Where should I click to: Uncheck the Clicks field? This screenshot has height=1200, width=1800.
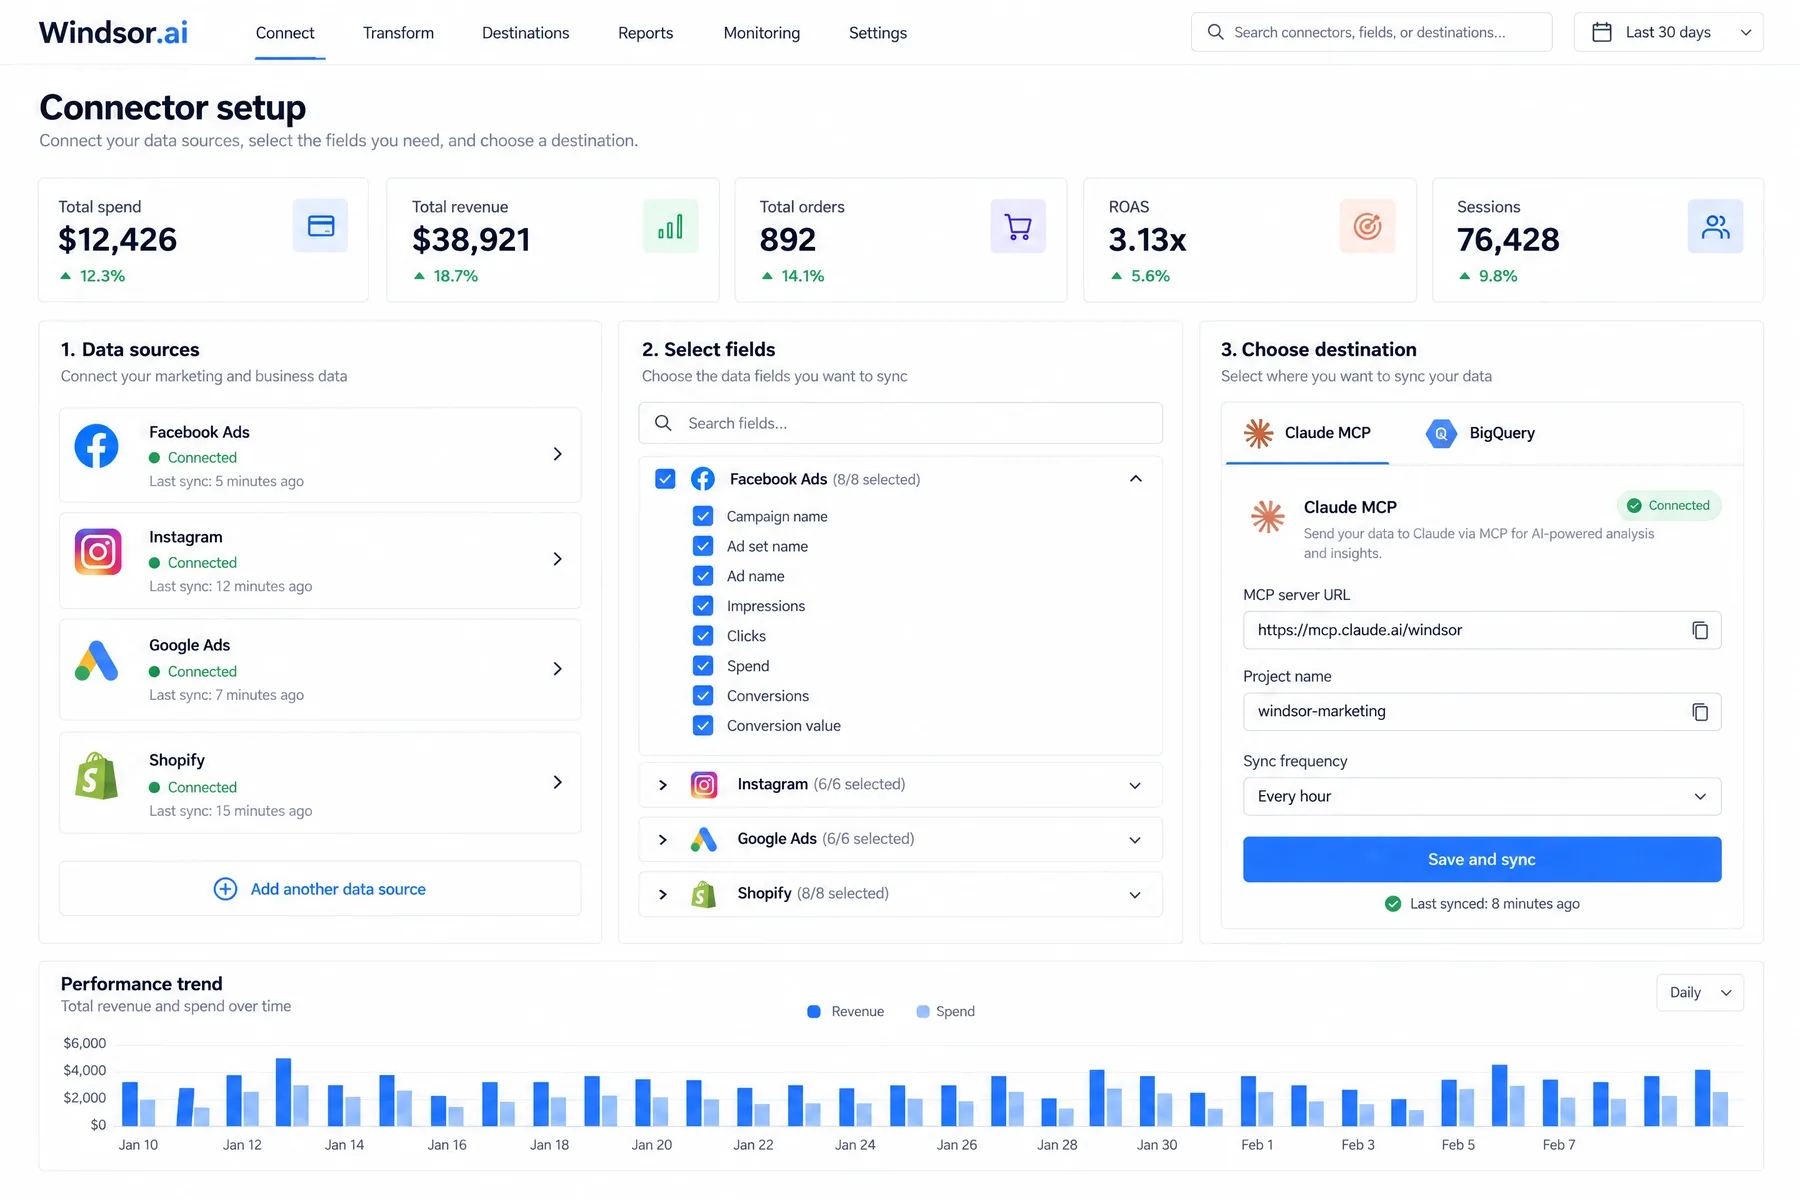[x=703, y=636]
